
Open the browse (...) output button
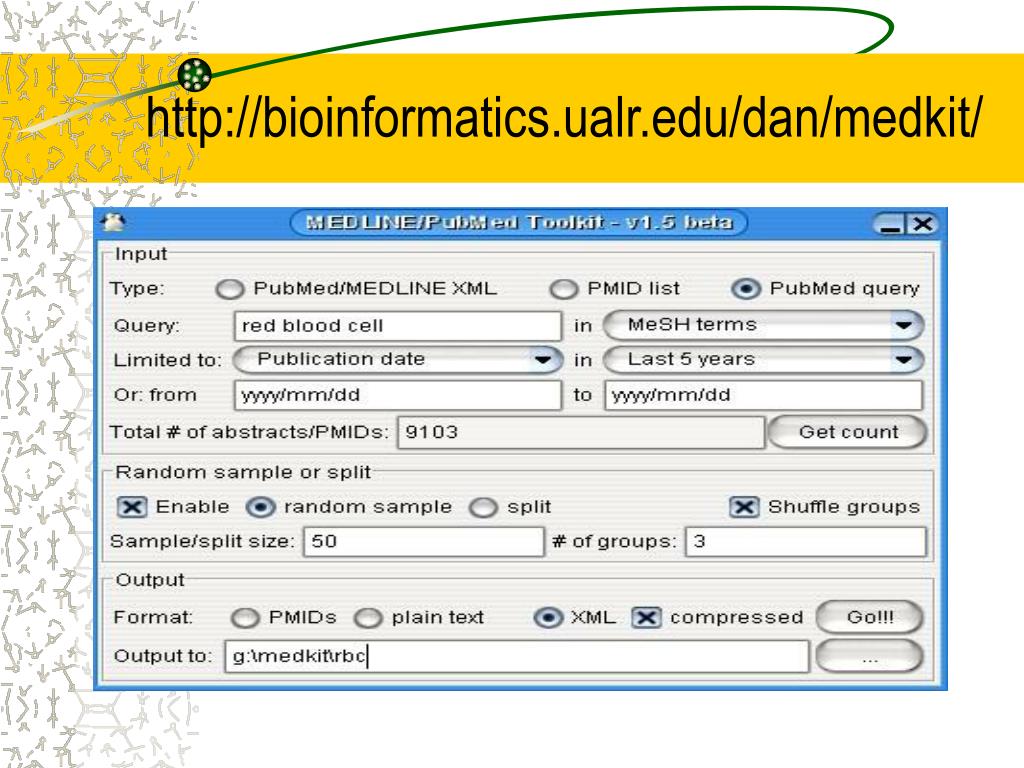pyautogui.click(x=870, y=656)
